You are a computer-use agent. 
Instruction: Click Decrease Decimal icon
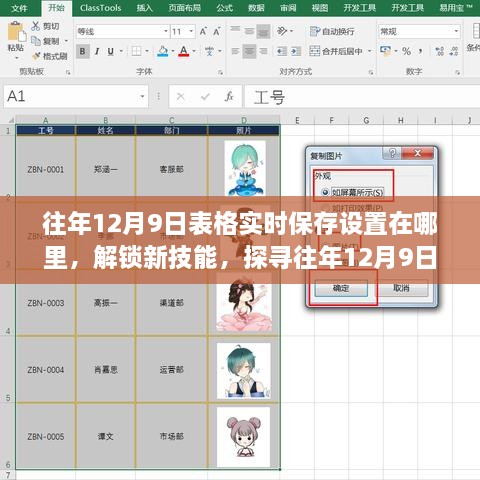(454, 51)
